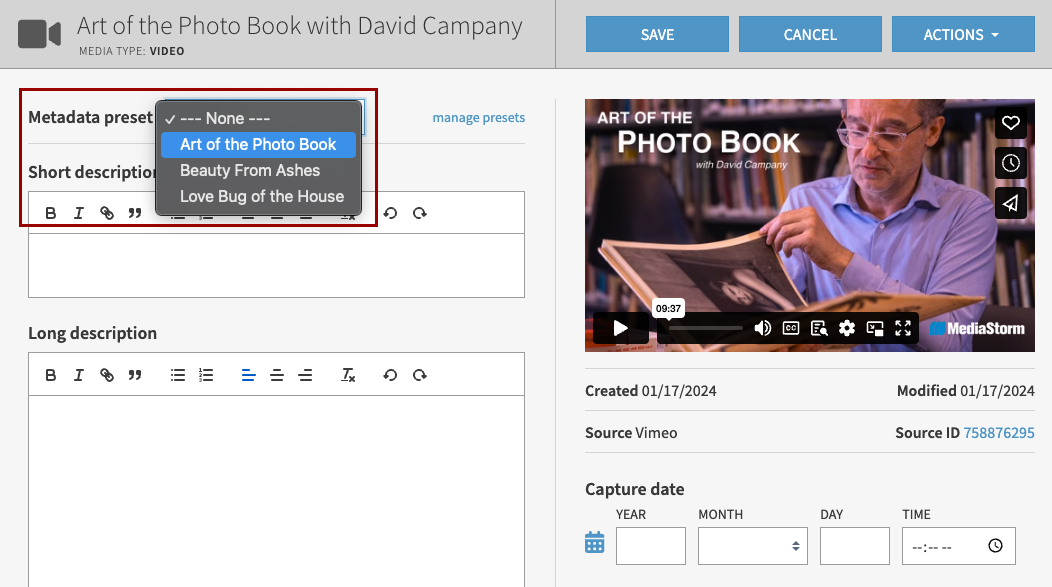
Task: Toggle picture-in-picture on the video player
Action: click(x=875, y=328)
